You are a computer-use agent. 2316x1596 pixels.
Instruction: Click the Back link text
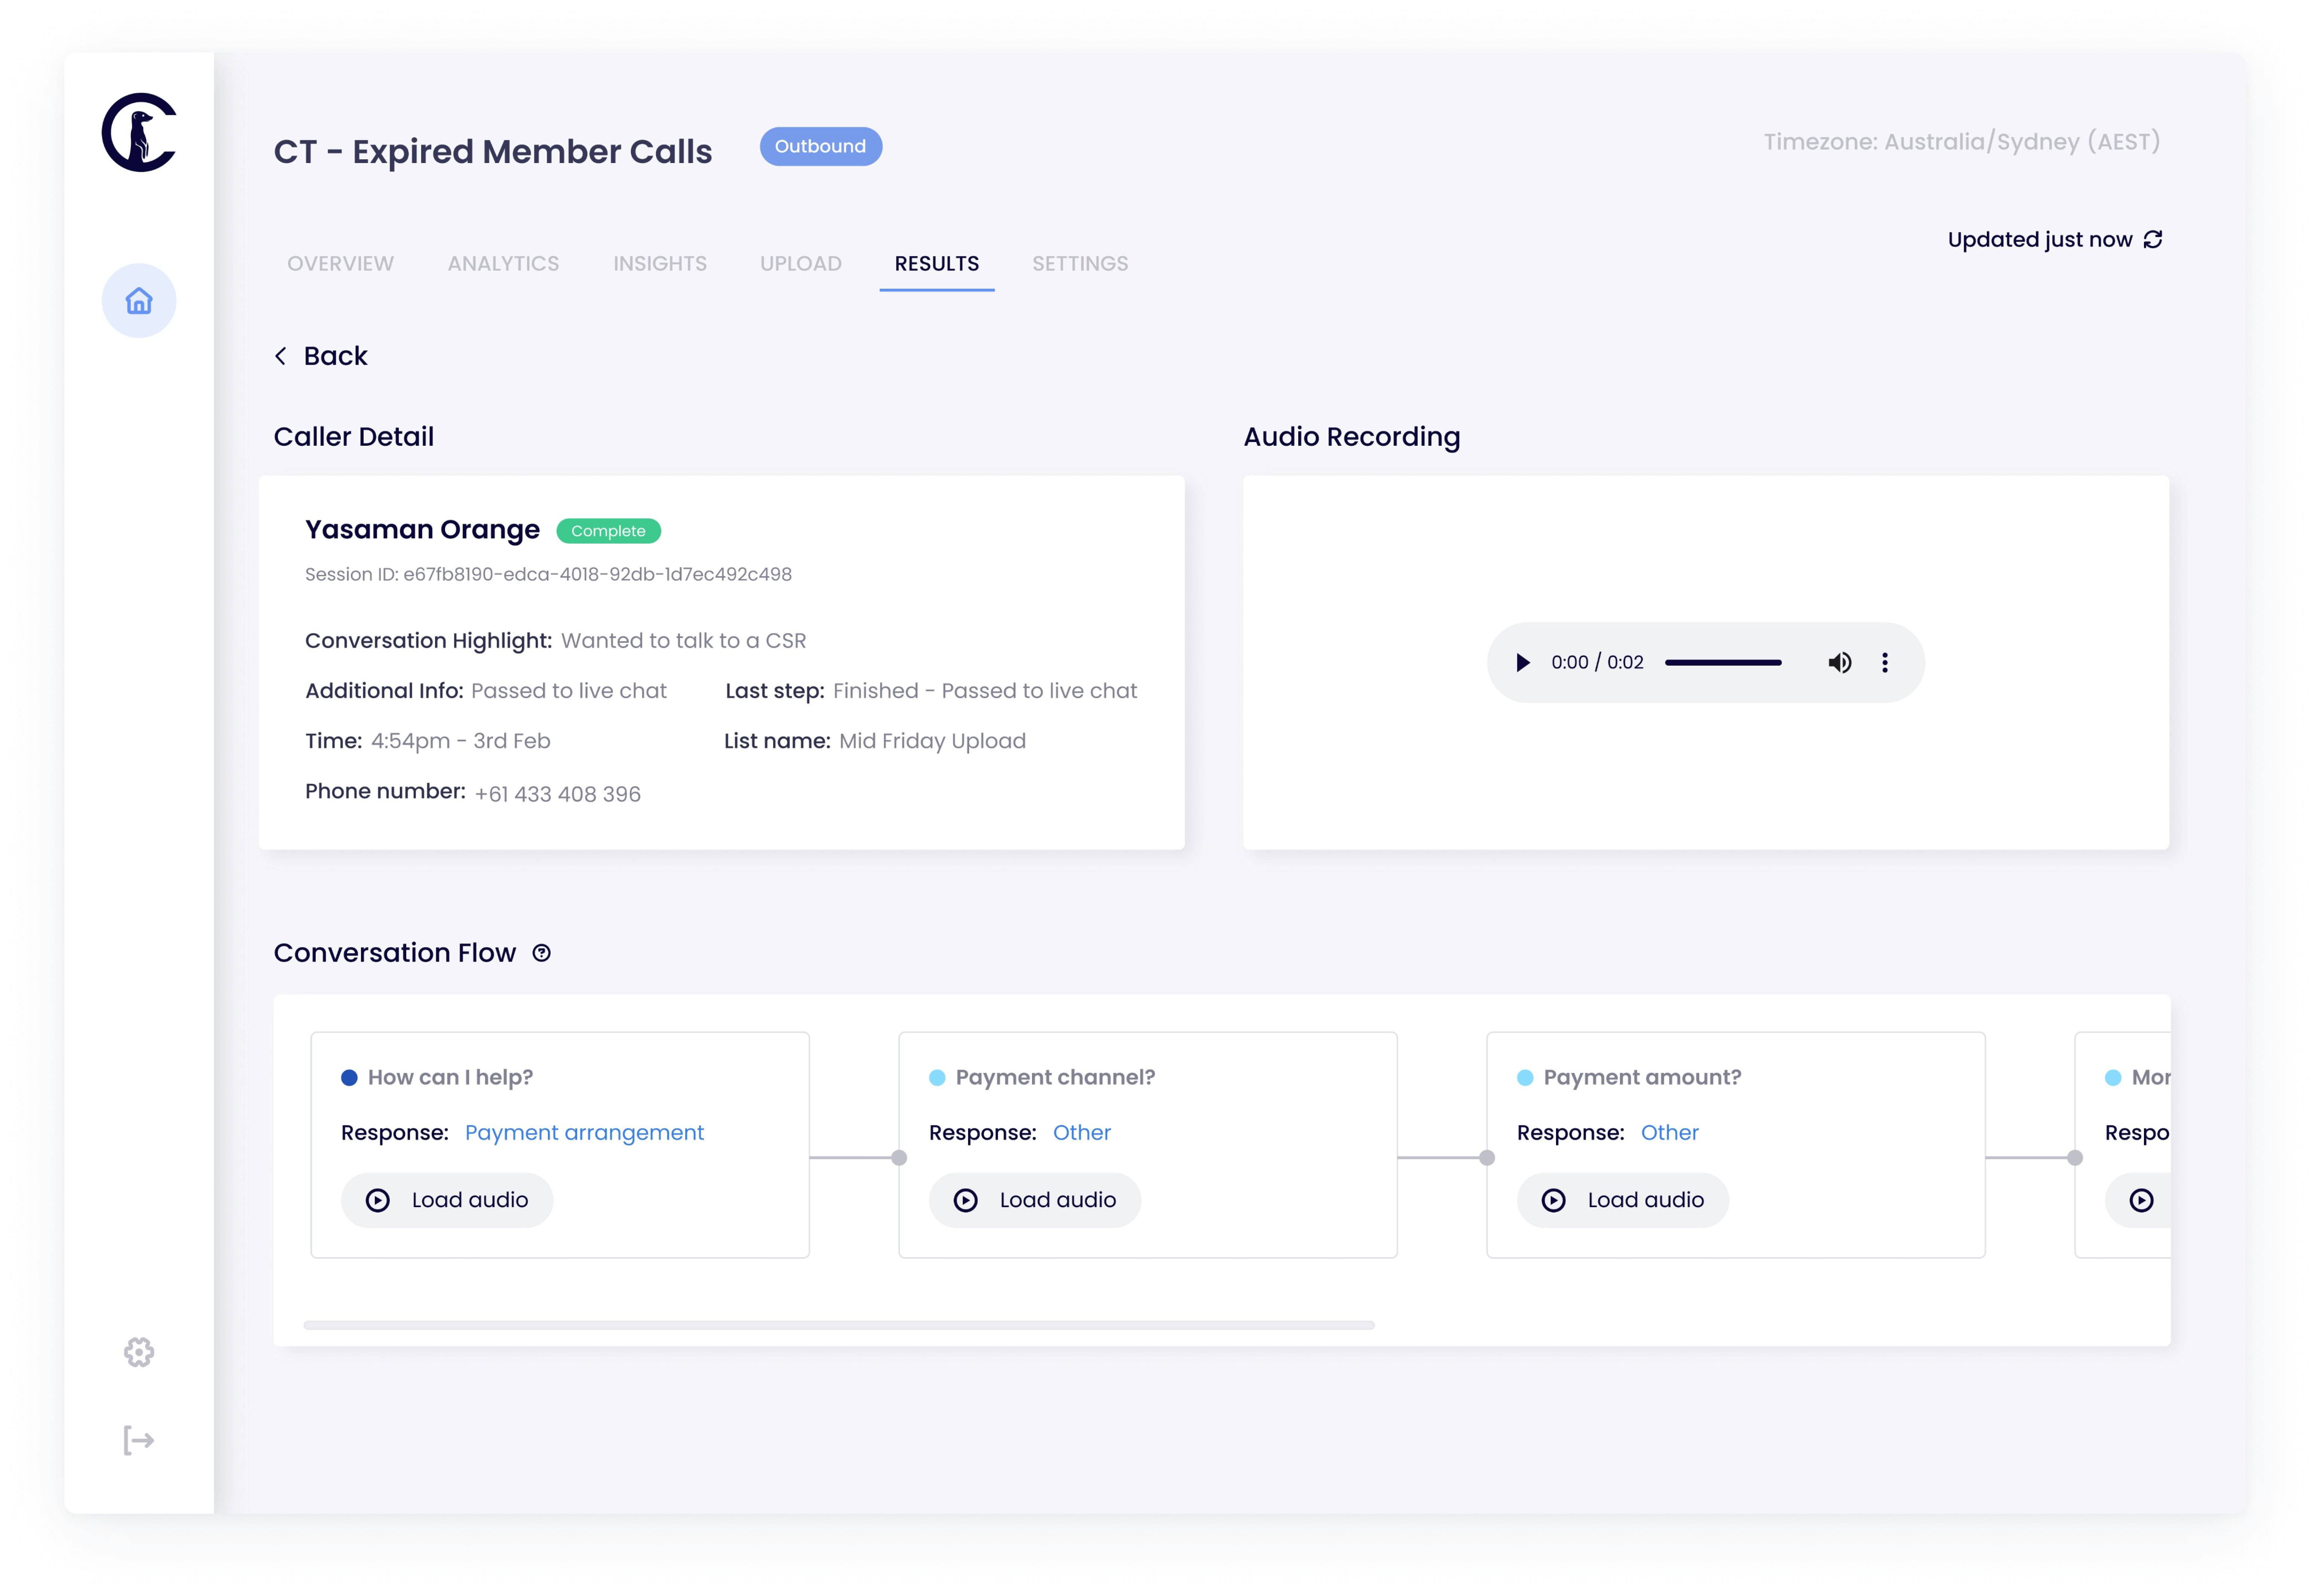click(336, 356)
